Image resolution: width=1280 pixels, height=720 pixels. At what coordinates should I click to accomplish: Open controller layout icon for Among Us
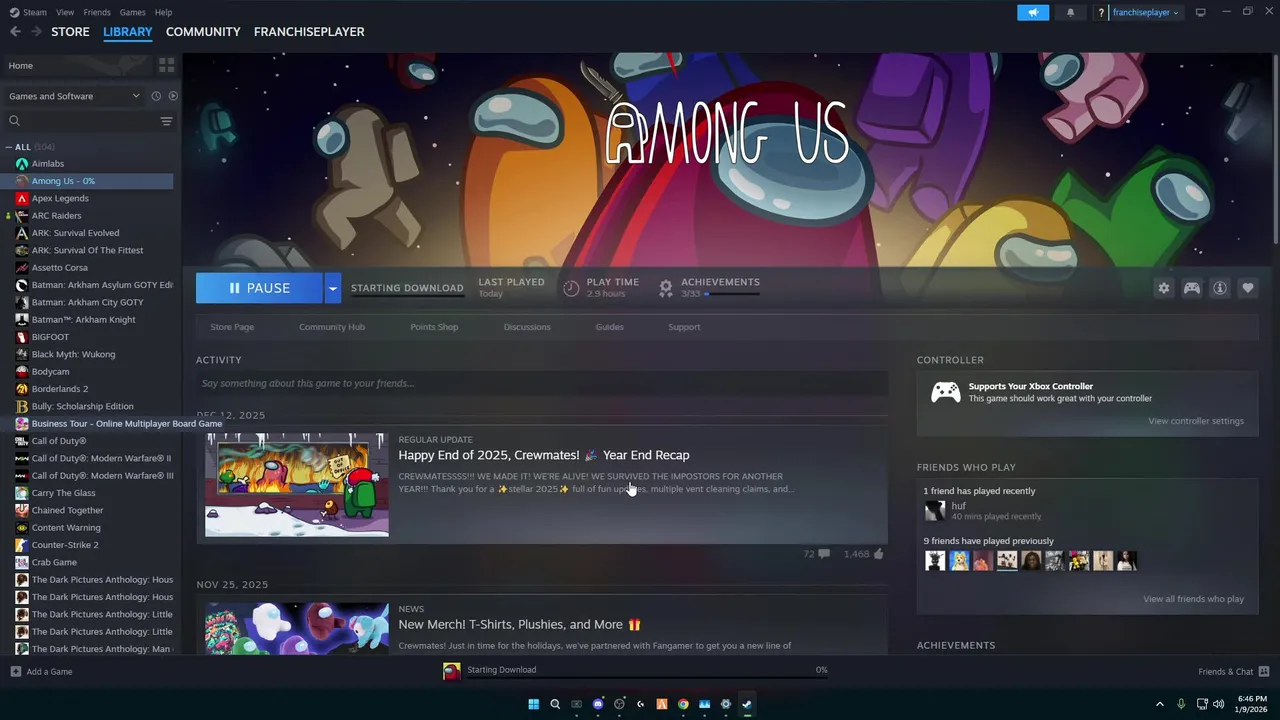click(x=1192, y=288)
